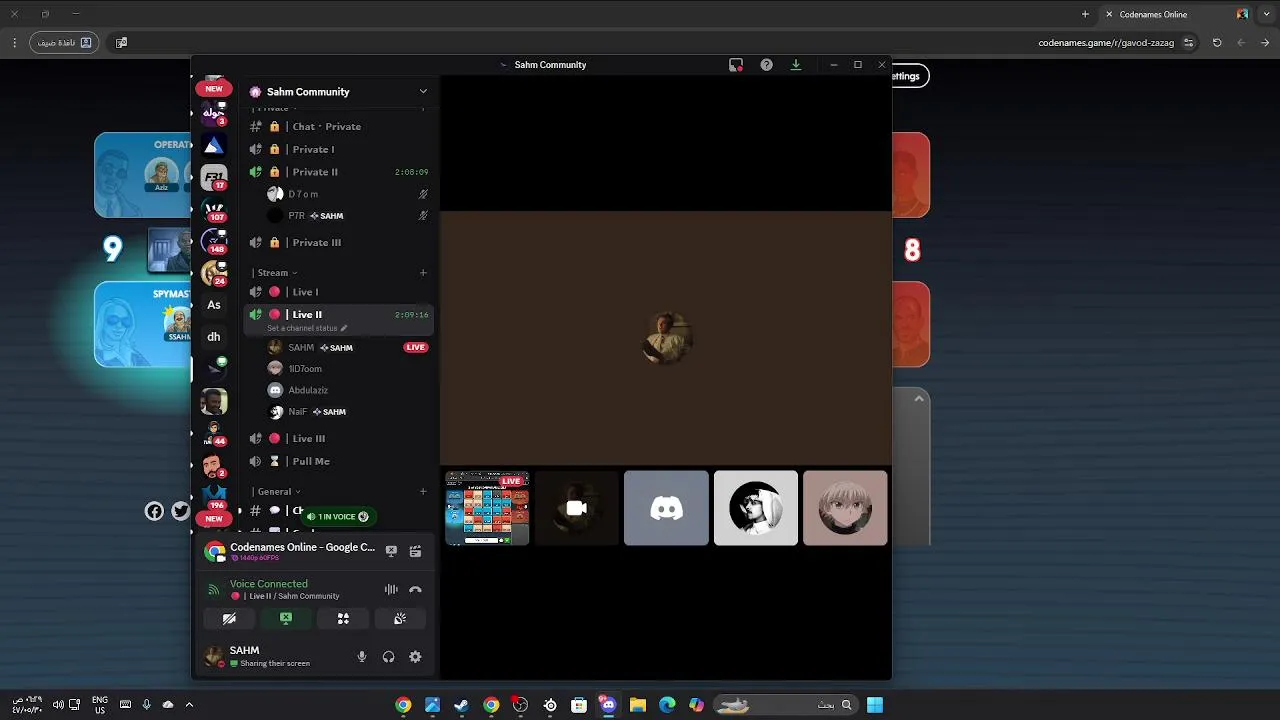Open the 'As' server icon
Viewport: 1280px width, 720px height.
pos(213,305)
